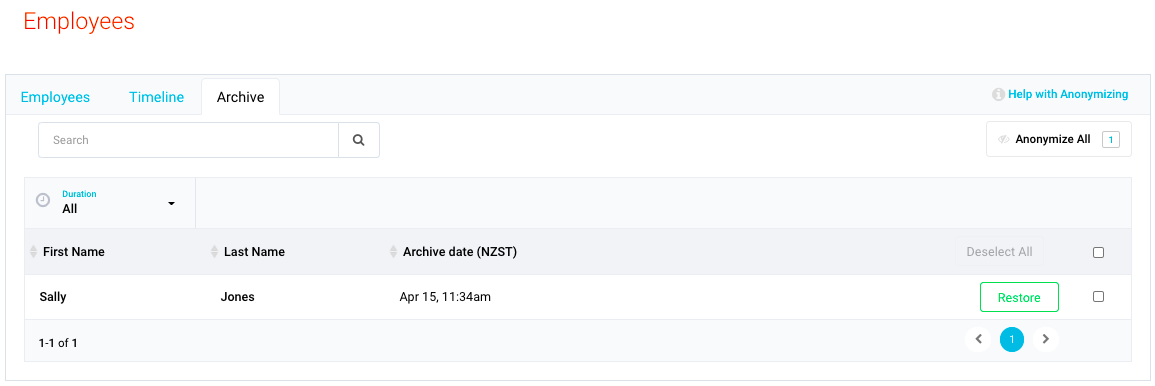Restore the archived employee Sally Jones
Viewport: 1155px width, 386px height.
click(1019, 298)
